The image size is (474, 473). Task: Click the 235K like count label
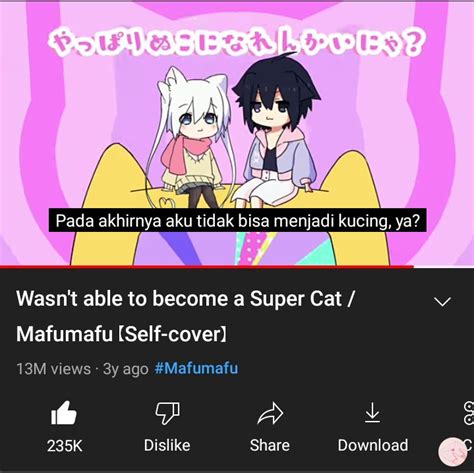pyautogui.click(x=65, y=446)
